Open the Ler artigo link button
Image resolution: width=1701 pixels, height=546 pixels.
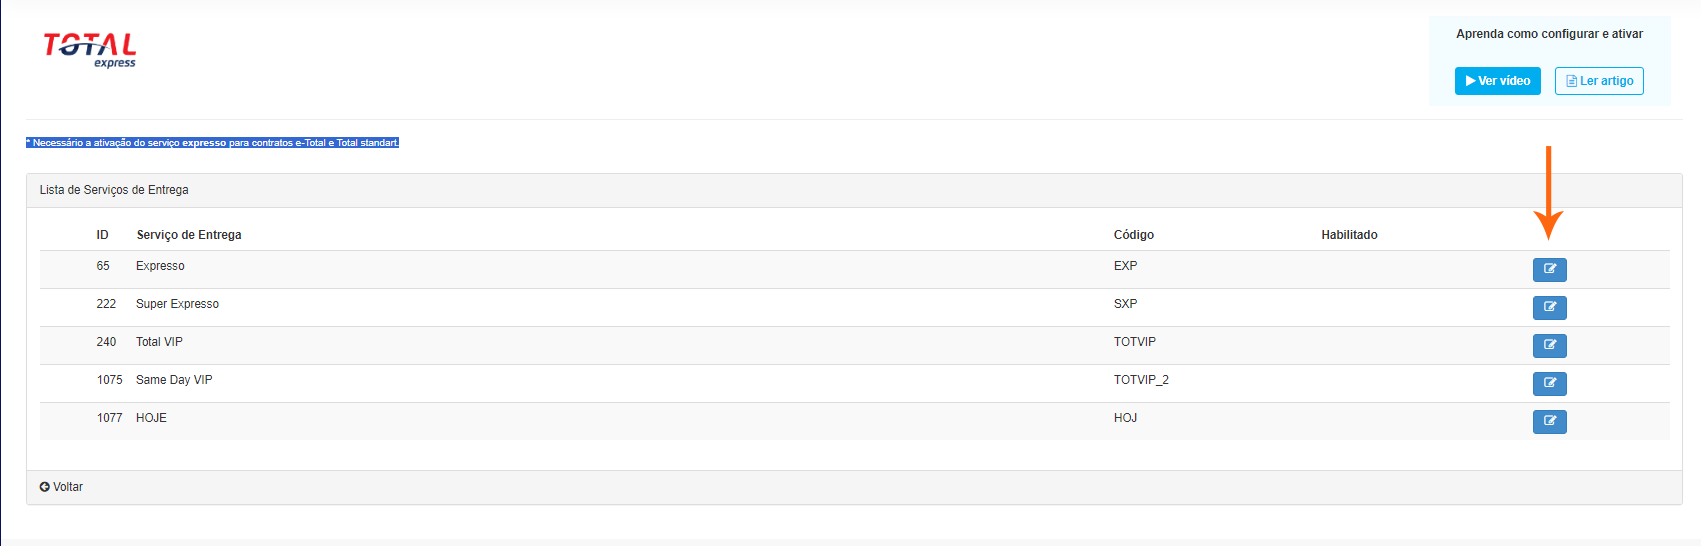point(1599,81)
